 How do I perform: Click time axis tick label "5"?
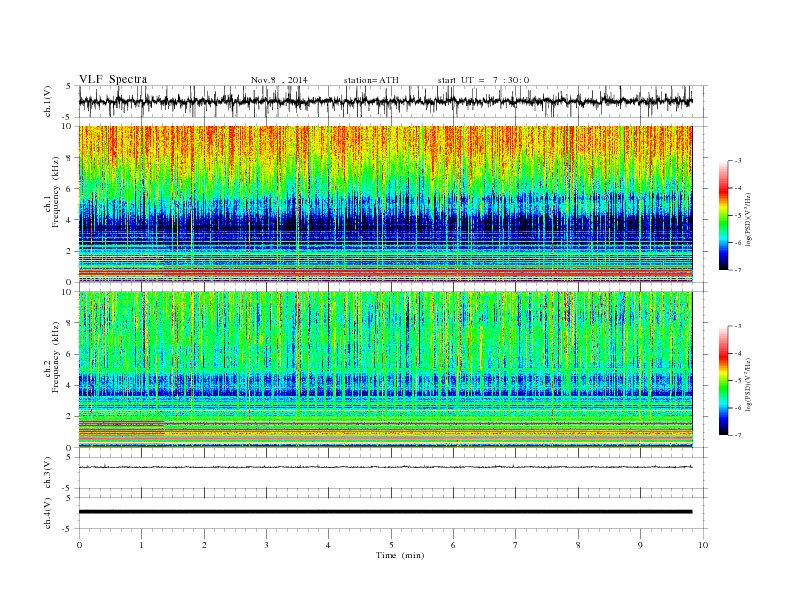tap(391, 545)
